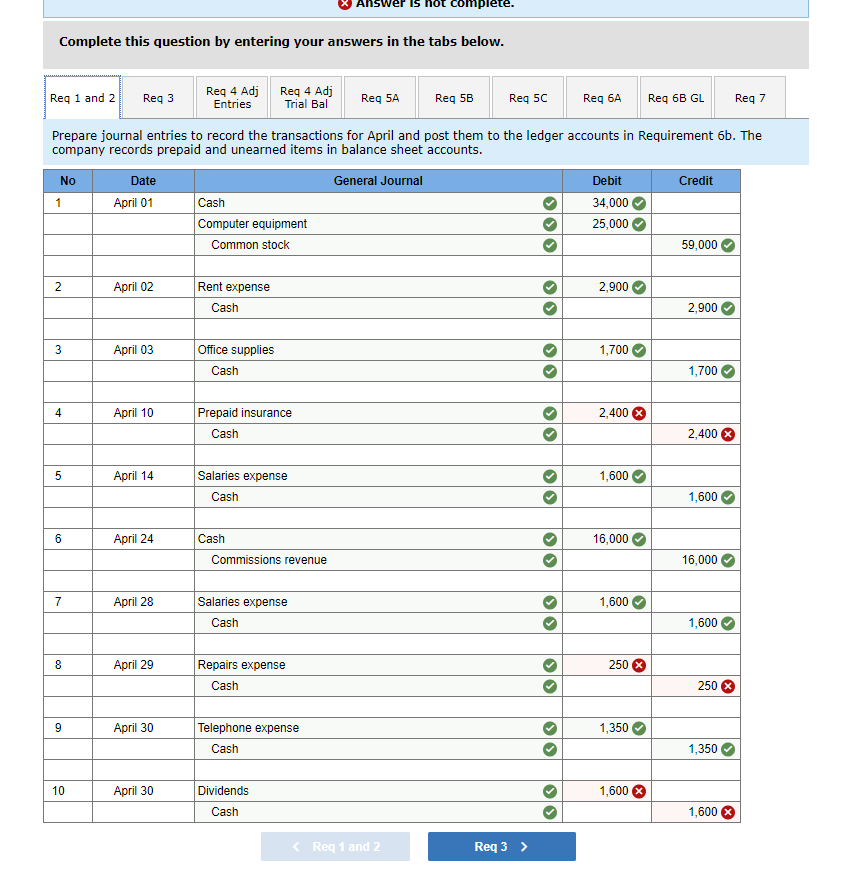Click the red X icon beside the 250 debit

pos(639,665)
